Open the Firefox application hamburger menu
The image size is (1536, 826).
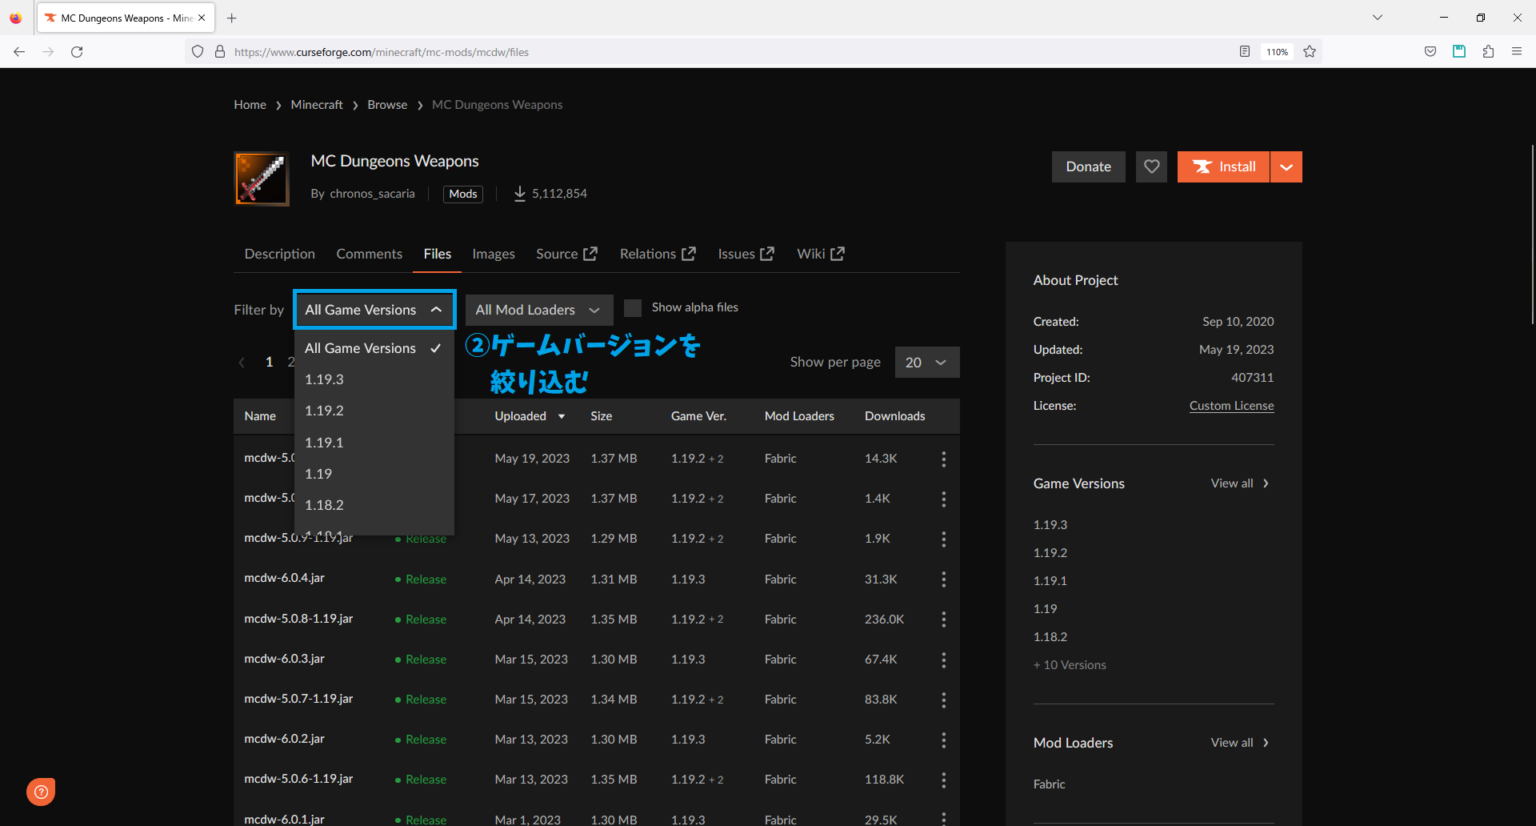(x=1518, y=51)
